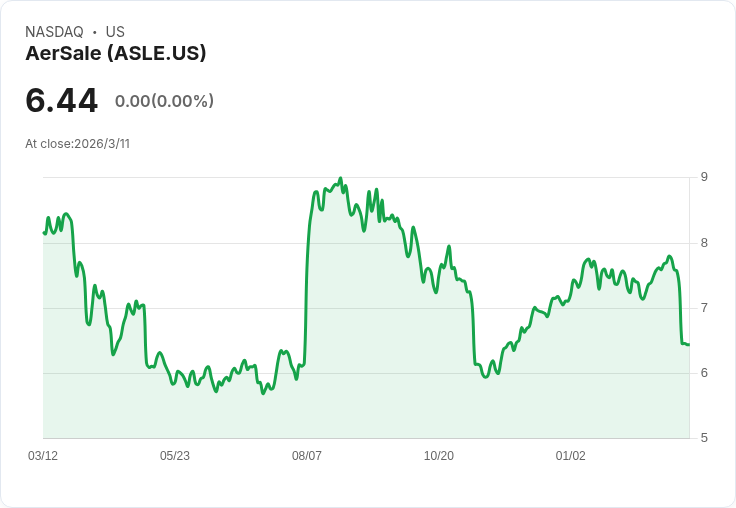Click the leftmost start of the price line
The image size is (736, 508).
[x=44, y=233]
